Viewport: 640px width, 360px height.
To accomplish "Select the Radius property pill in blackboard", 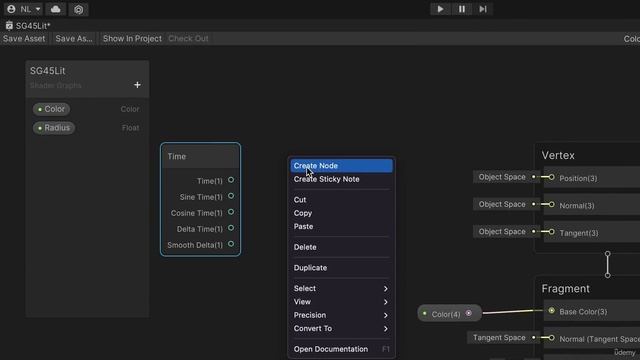I will (54, 128).
